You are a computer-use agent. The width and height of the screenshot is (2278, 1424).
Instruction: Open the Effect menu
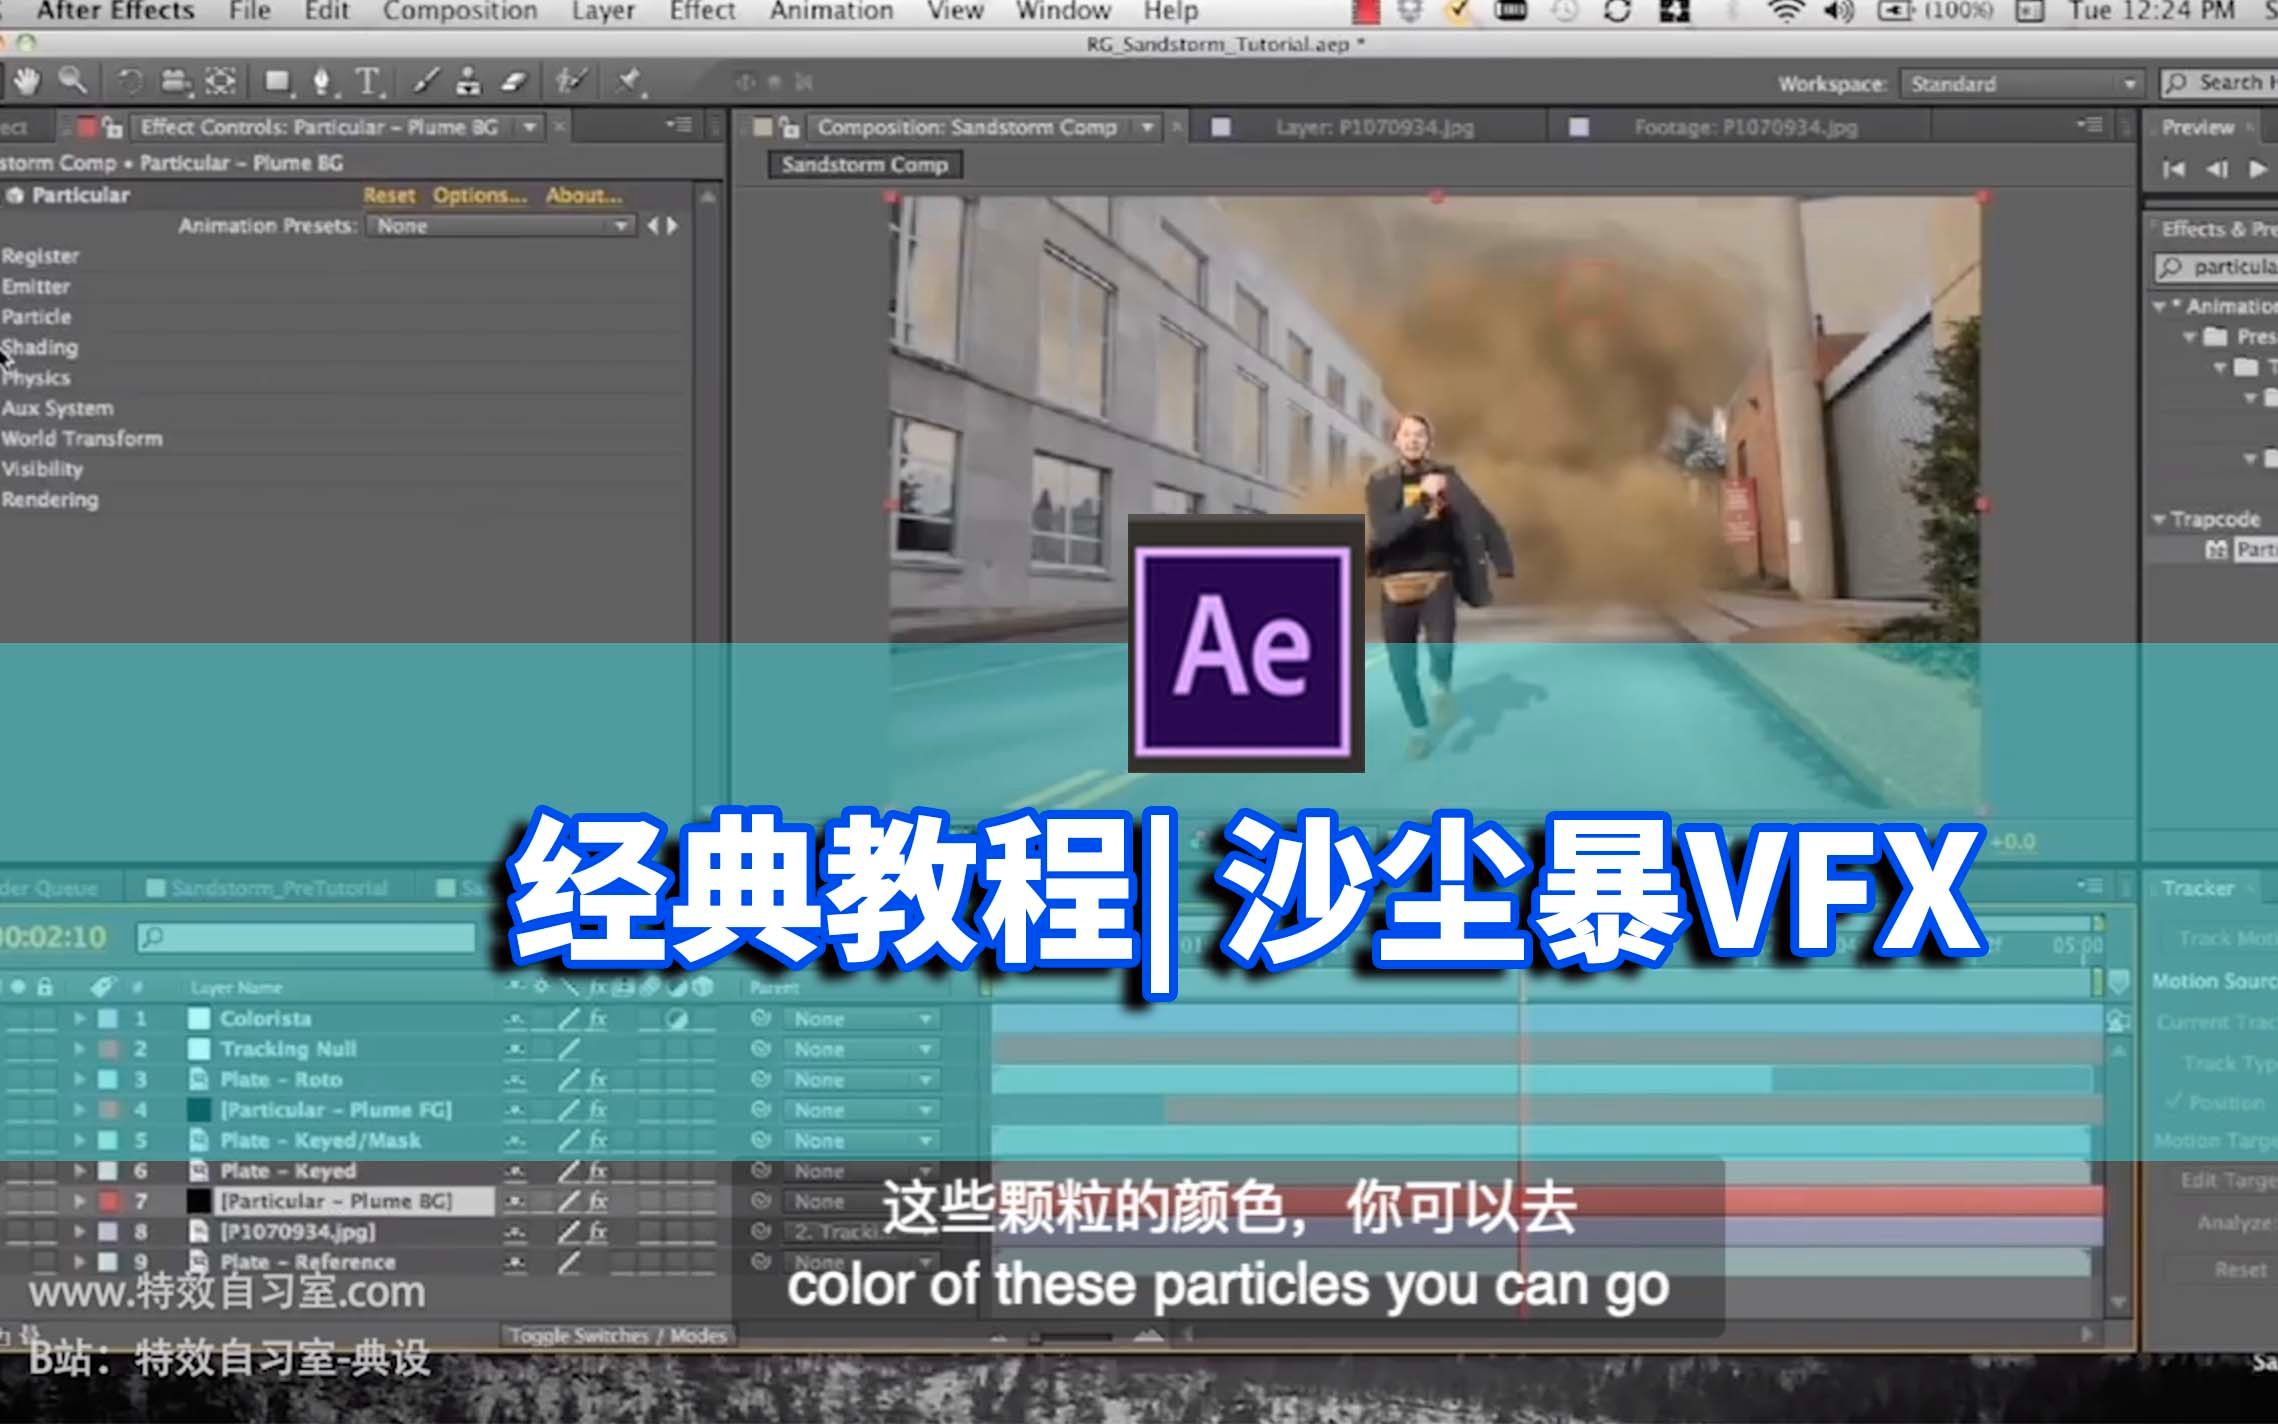(702, 11)
